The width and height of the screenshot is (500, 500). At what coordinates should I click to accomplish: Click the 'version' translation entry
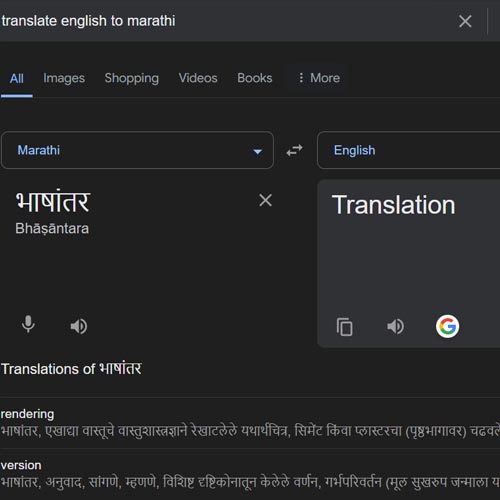pos(250,474)
